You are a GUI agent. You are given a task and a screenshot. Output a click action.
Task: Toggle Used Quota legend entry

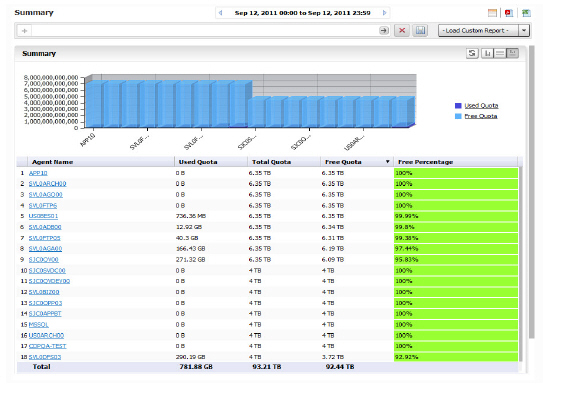point(481,106)
